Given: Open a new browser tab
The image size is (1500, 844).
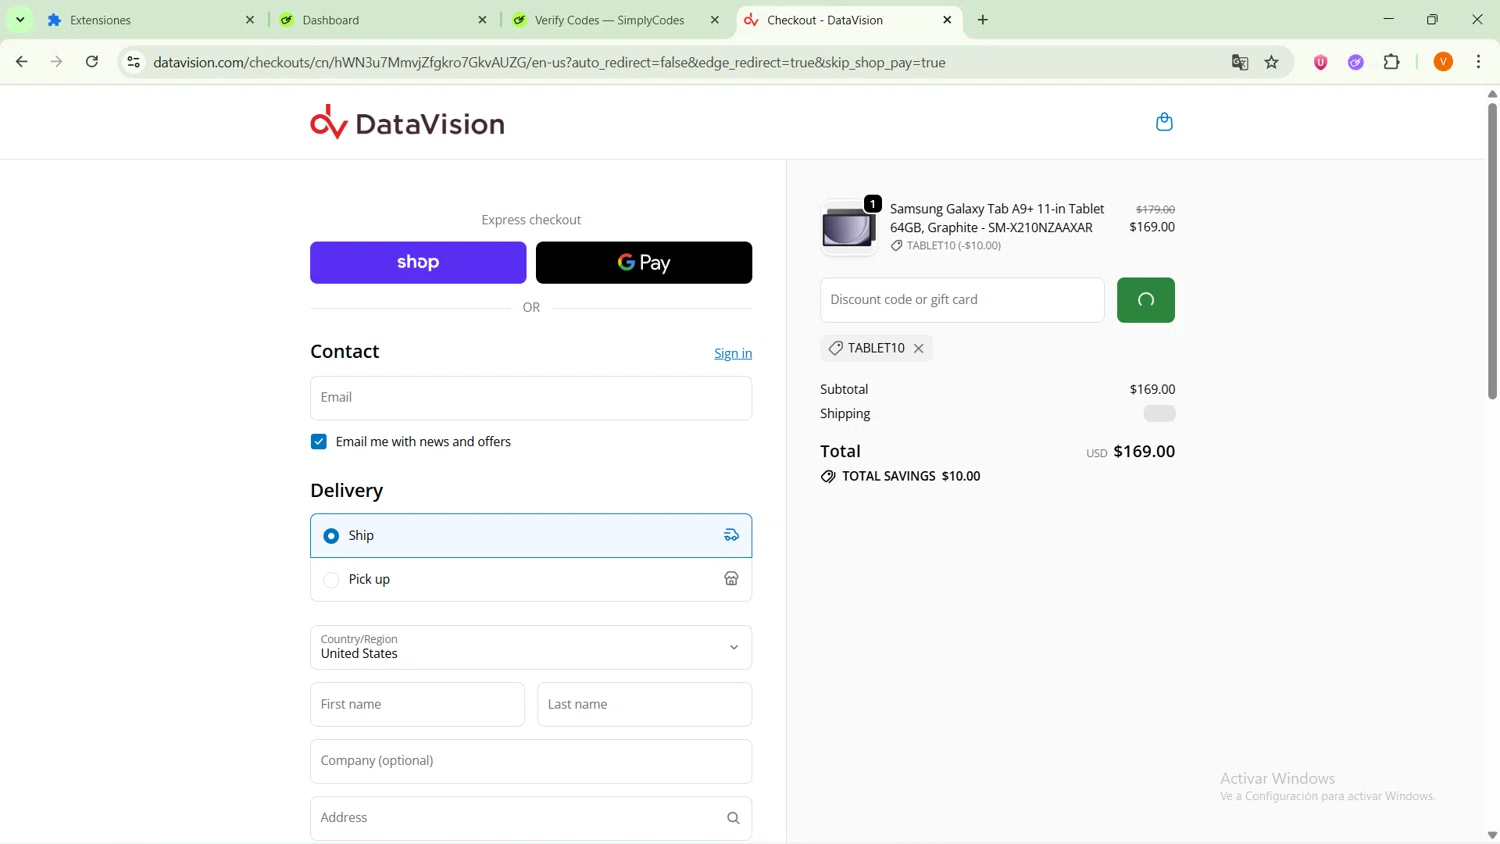Looking at the screenshot, I should click(x=983, y=20).
